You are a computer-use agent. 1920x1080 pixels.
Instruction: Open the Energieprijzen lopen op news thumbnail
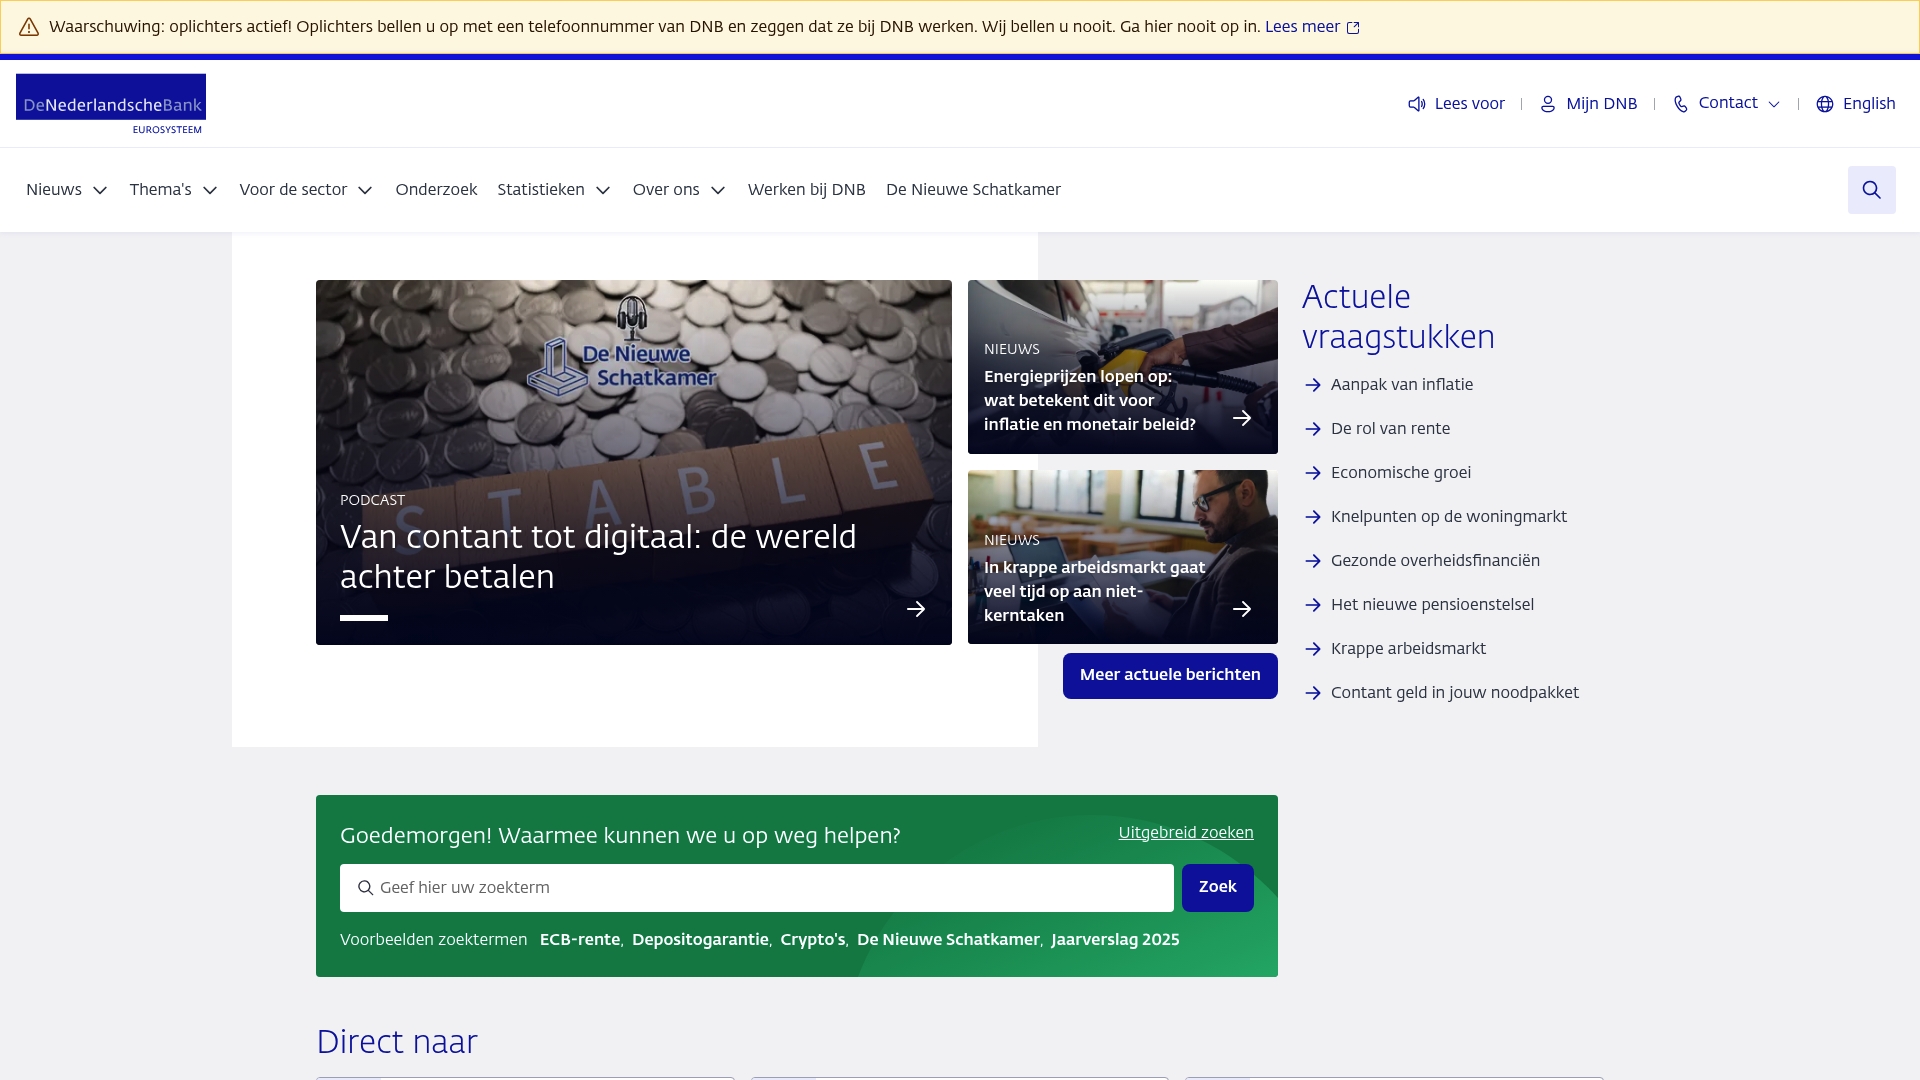[x=1123, y=367]
